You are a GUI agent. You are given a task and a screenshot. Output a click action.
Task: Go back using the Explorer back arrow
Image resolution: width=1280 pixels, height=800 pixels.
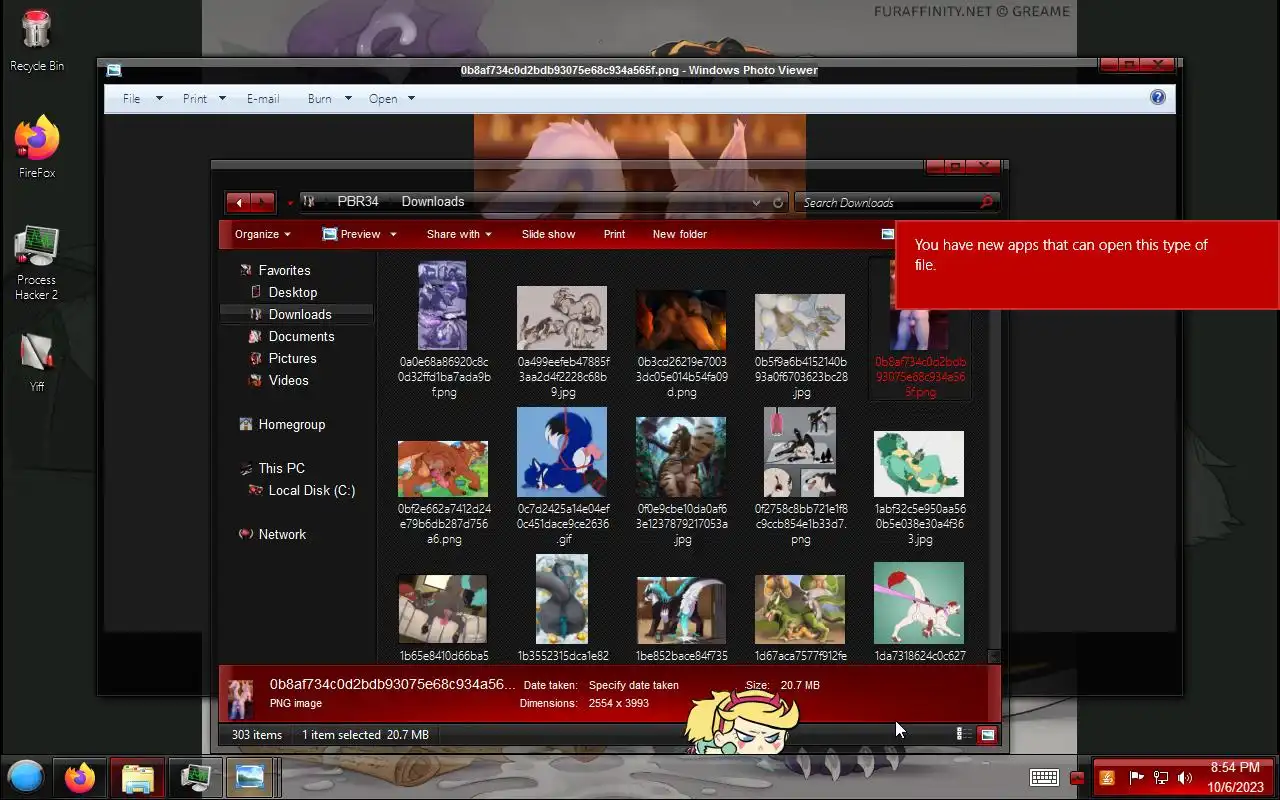click(238, 202)
